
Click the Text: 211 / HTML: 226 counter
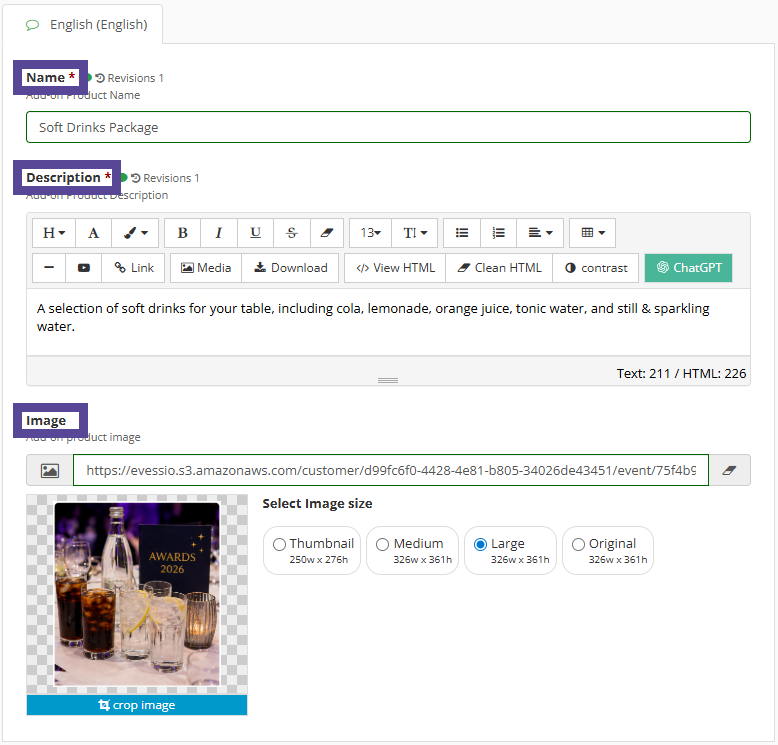click(681, 374)
